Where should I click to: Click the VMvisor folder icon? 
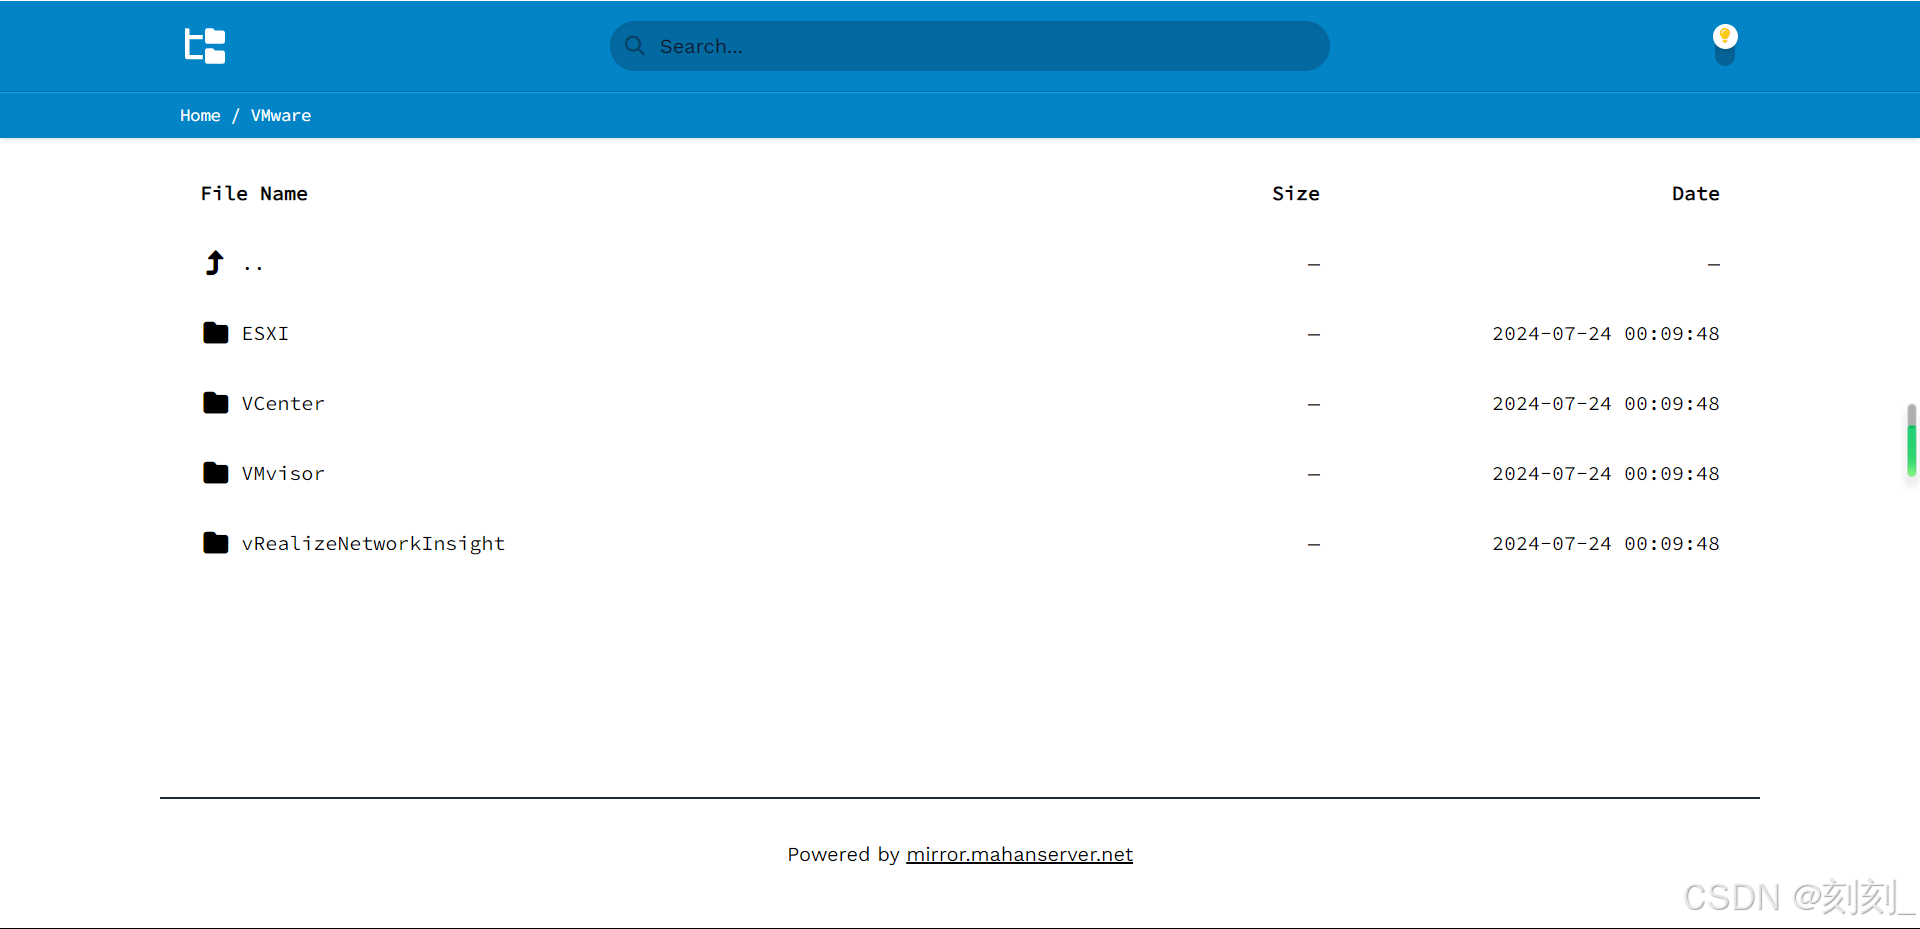[216, 473]
